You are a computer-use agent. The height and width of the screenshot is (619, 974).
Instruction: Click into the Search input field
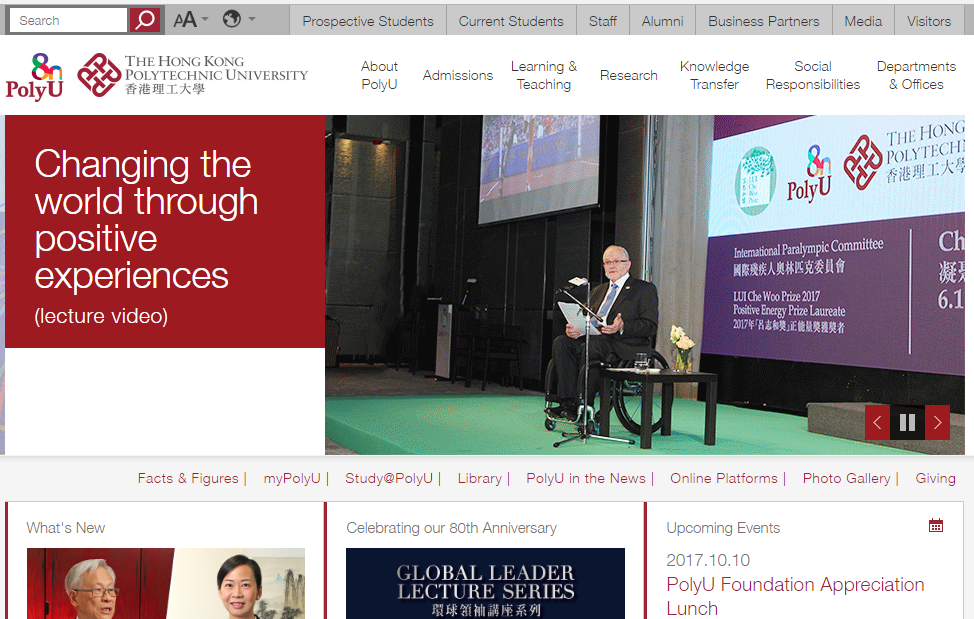pos(69,20)
